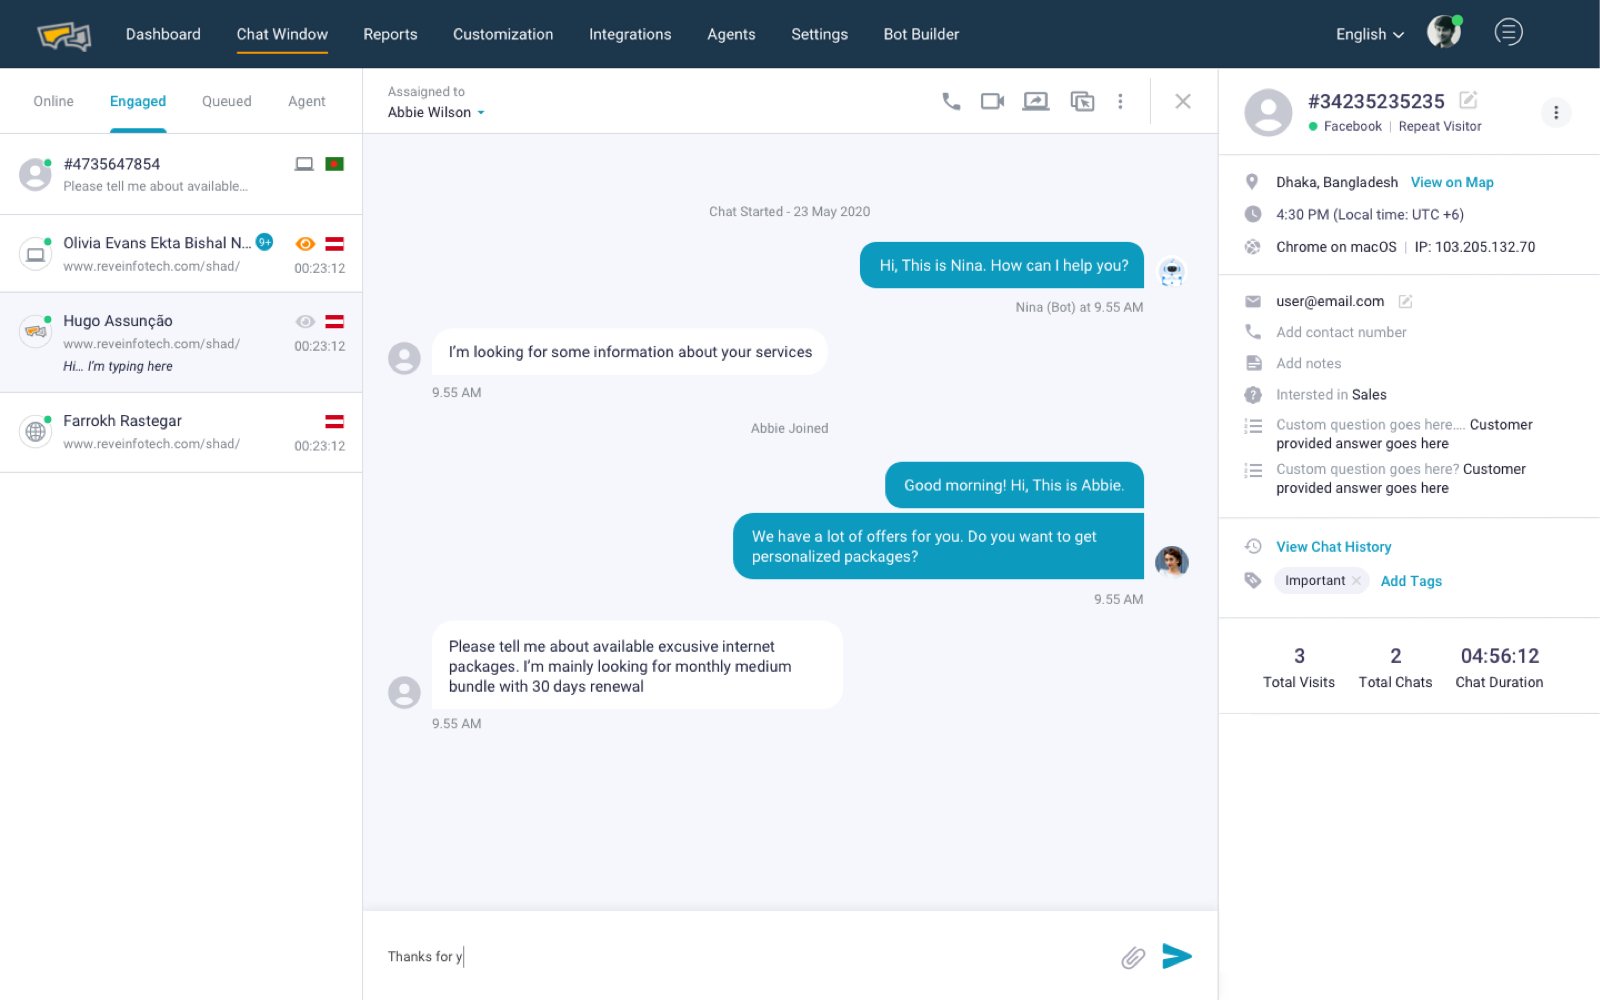This screenshot has height=1000, width=1600.
Task: Click the Add Tags link
Action: (x=1411, y=581)
